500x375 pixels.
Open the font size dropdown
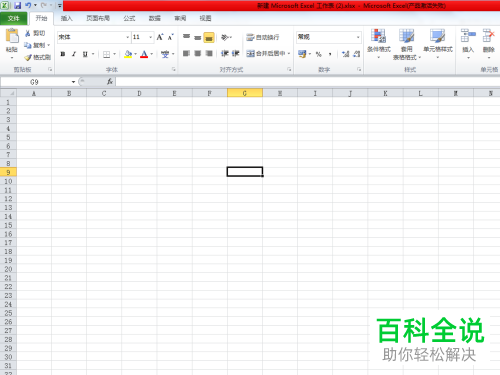pos(151,37)
